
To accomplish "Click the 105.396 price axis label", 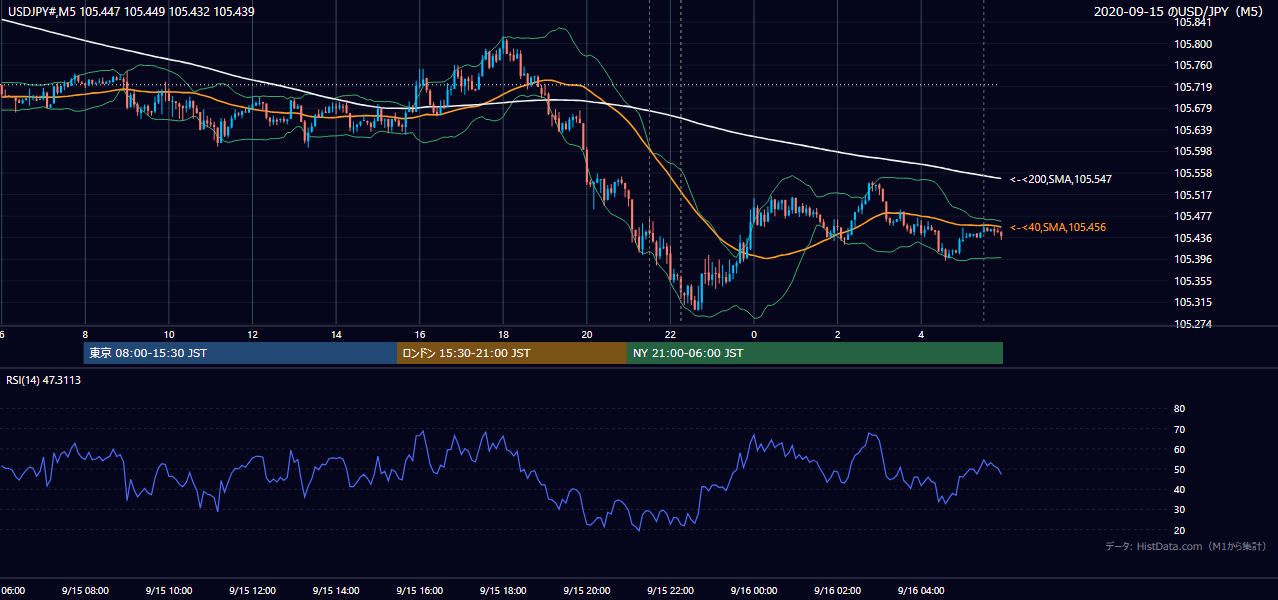I will click(1193, 259).
